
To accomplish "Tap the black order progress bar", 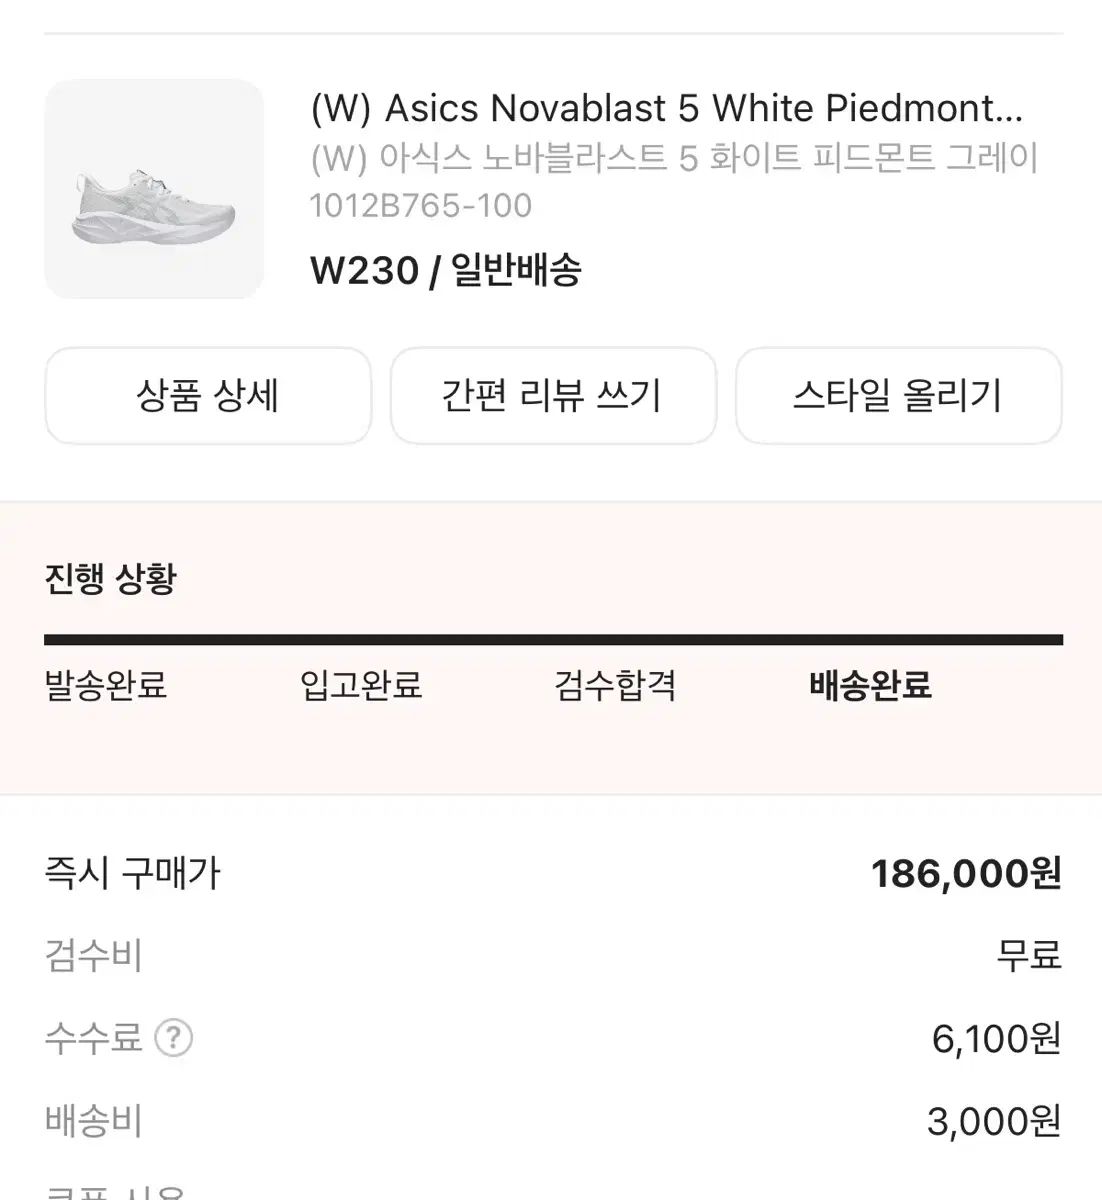I will click(x=553, y=640).
